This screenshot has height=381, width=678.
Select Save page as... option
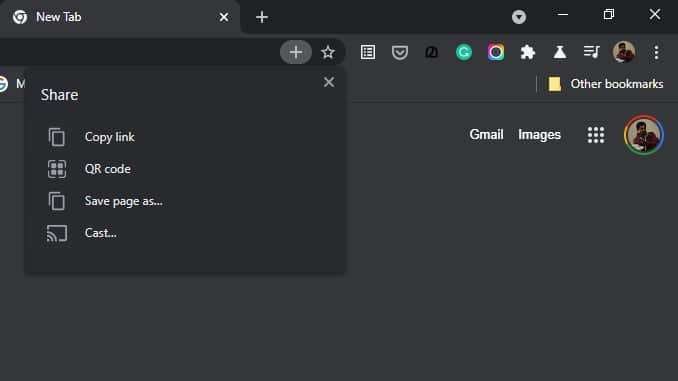coord(186,201)
